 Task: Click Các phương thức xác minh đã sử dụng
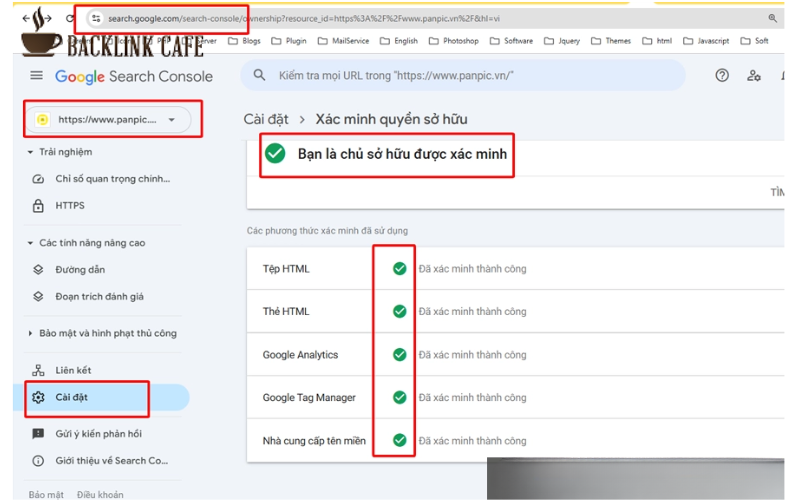[328, 231]
